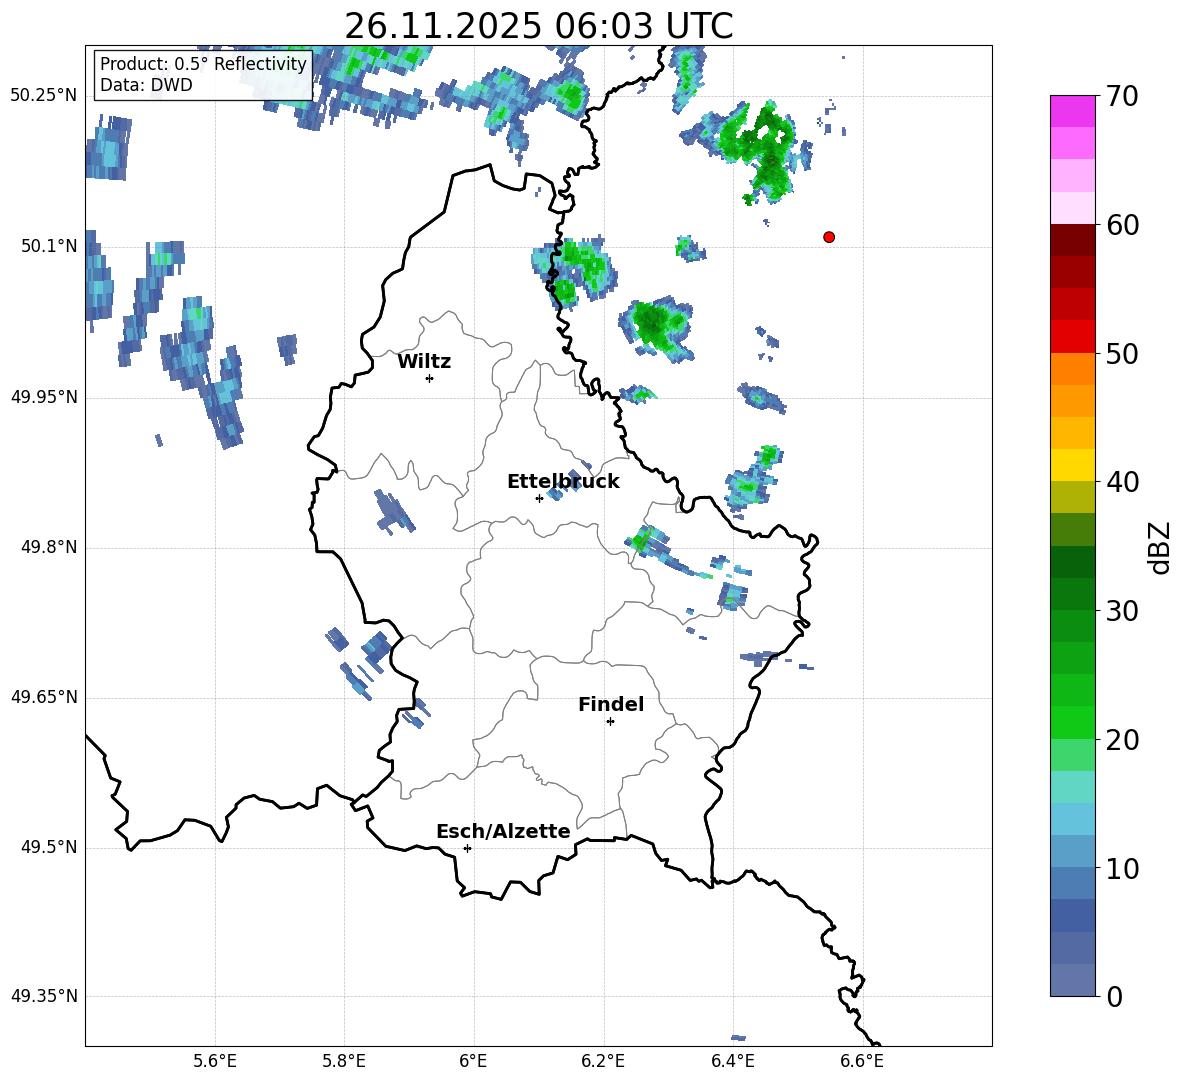Click the "Product: 0.5° Reflectivity" text

click(x=203, y=63)
